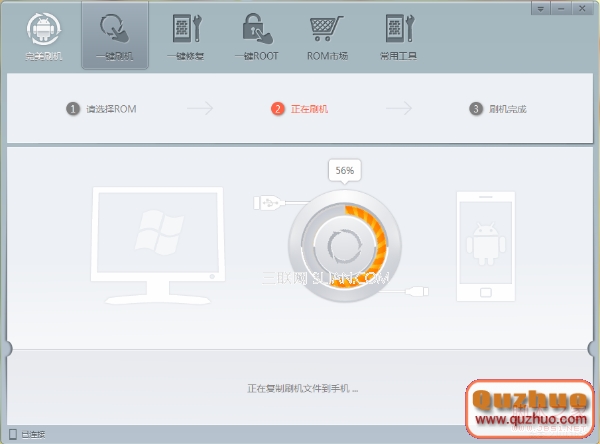
Task: Click the Windows computer monitor icon
Action: [x=158, y=245]
